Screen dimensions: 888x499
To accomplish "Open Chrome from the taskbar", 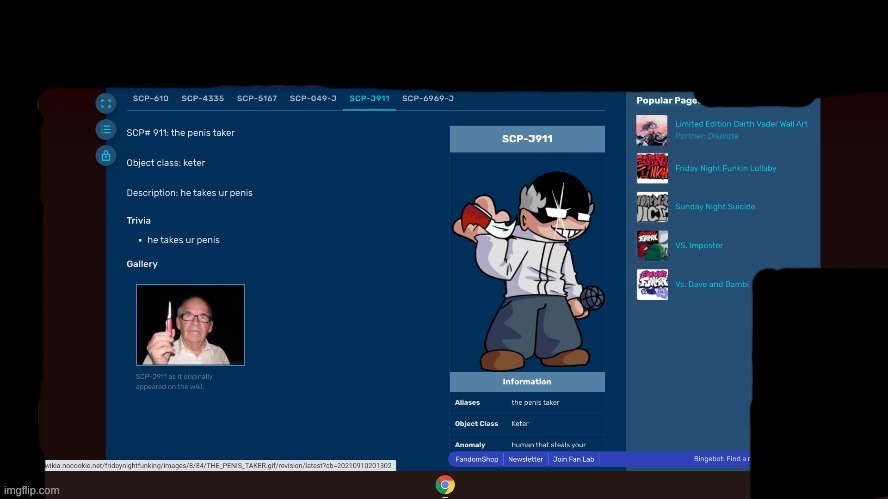I will point(445,485).
